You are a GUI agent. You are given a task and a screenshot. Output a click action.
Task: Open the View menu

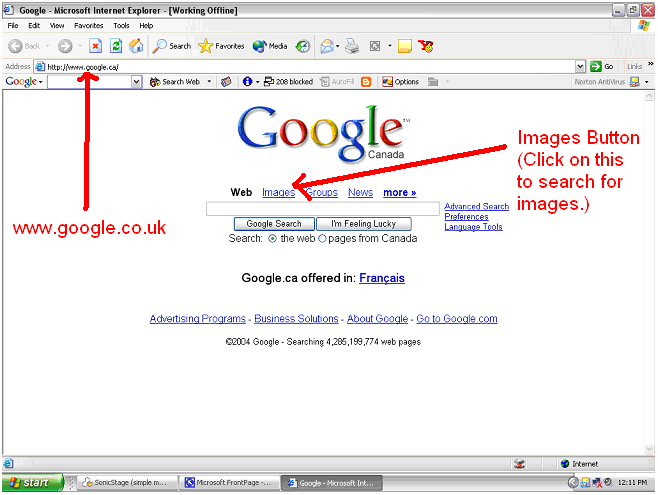57,26
